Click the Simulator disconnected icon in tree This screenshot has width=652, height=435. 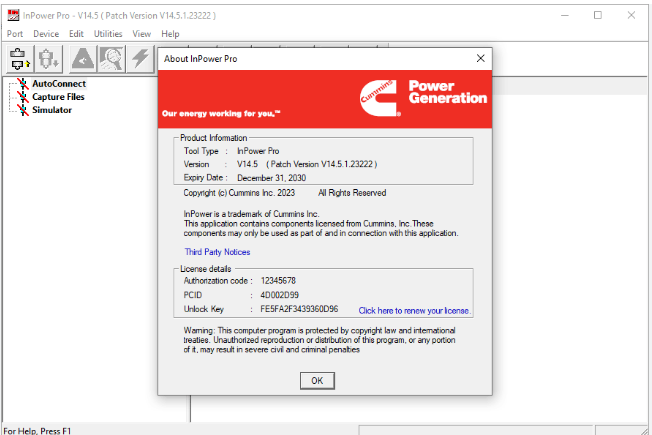[x=21, y=110]
